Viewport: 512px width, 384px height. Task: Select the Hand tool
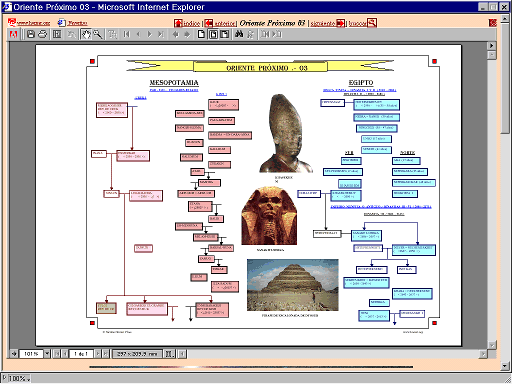point(86,34)
